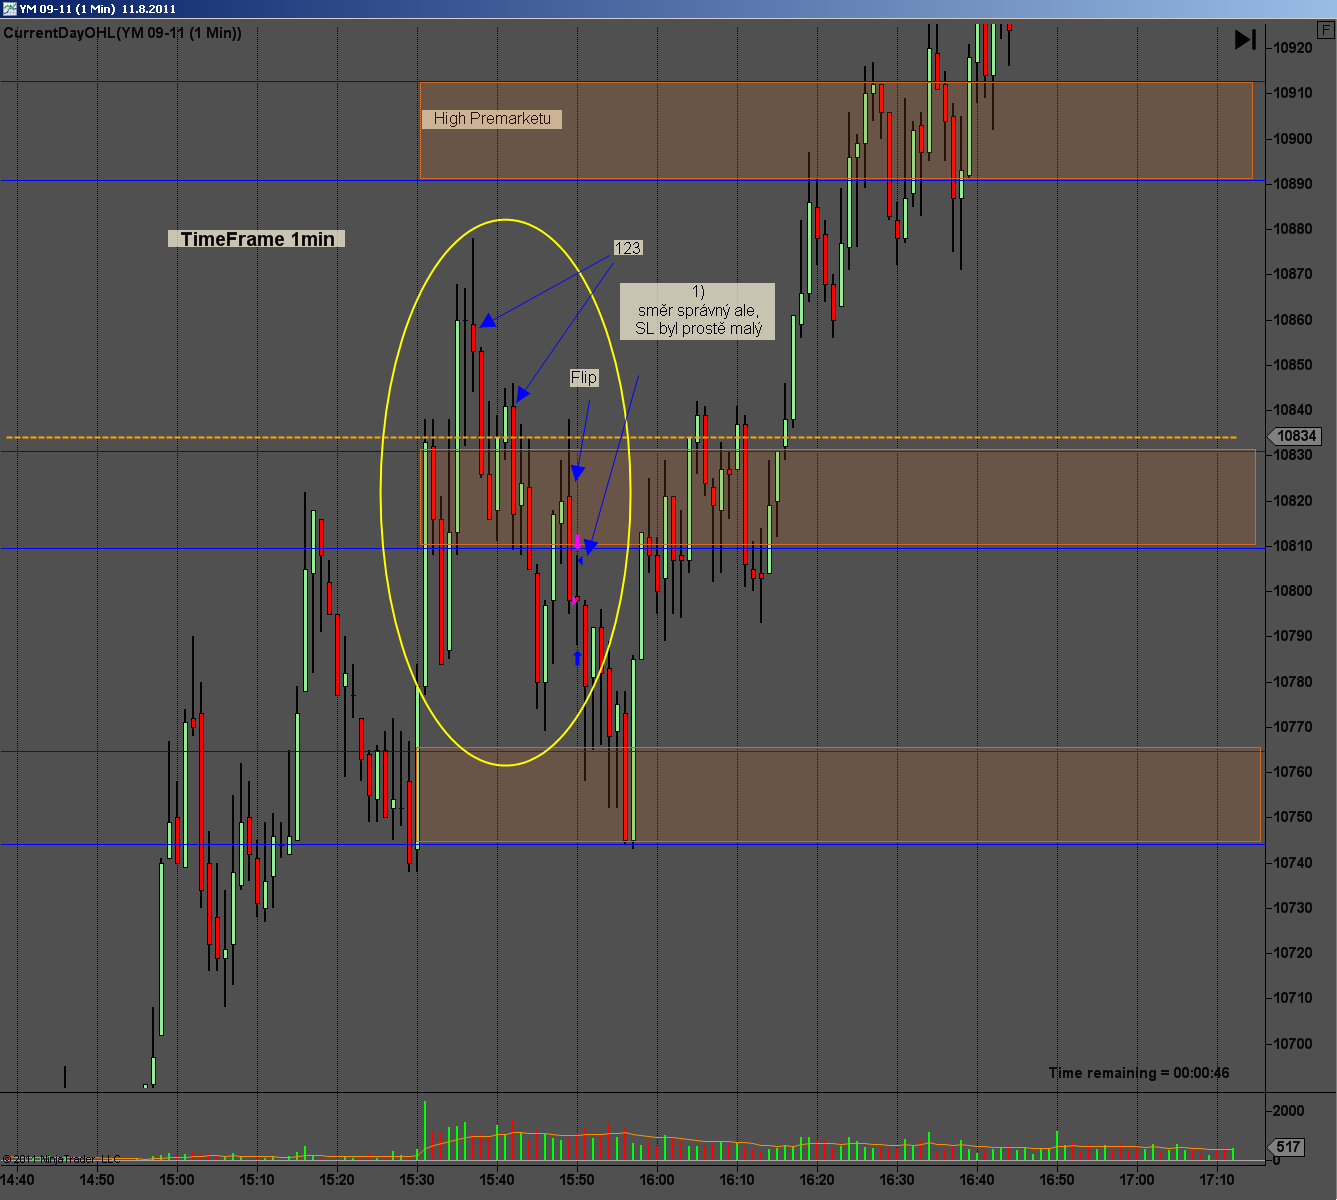Click the 10810 price axis label
This screenshot has height=1200, width=1337.
(x=1291, y=546)
